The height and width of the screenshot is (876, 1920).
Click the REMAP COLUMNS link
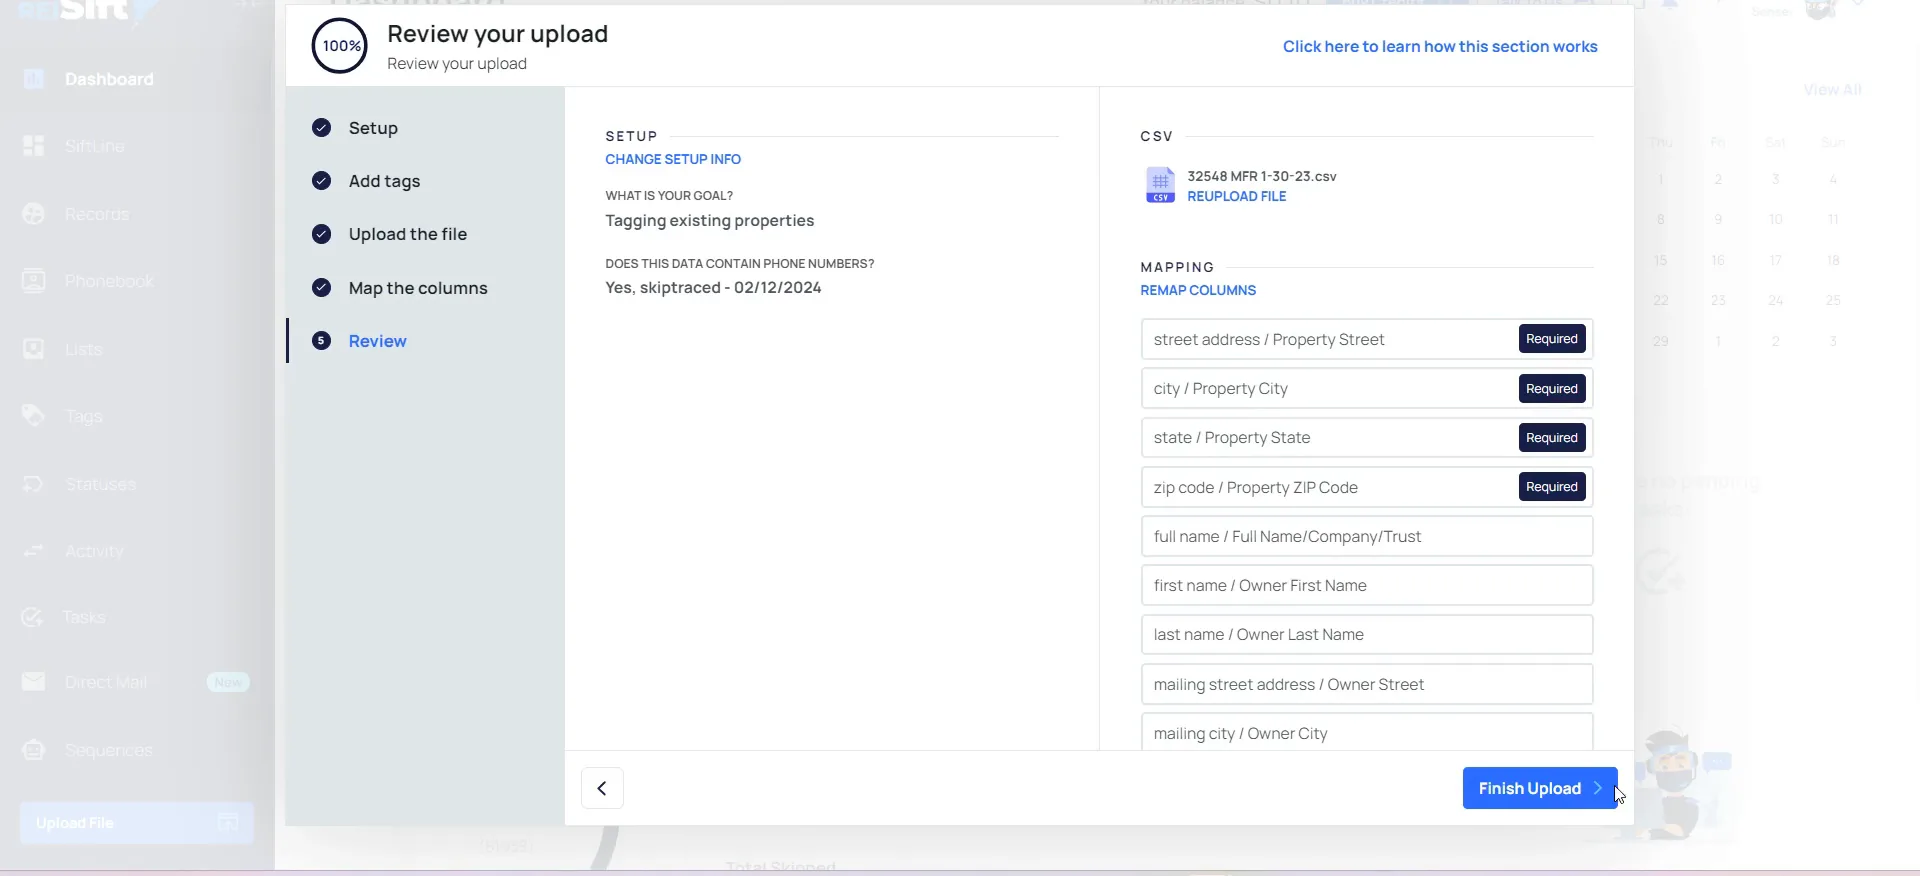pyautogui.click(x=1198, y=290)
